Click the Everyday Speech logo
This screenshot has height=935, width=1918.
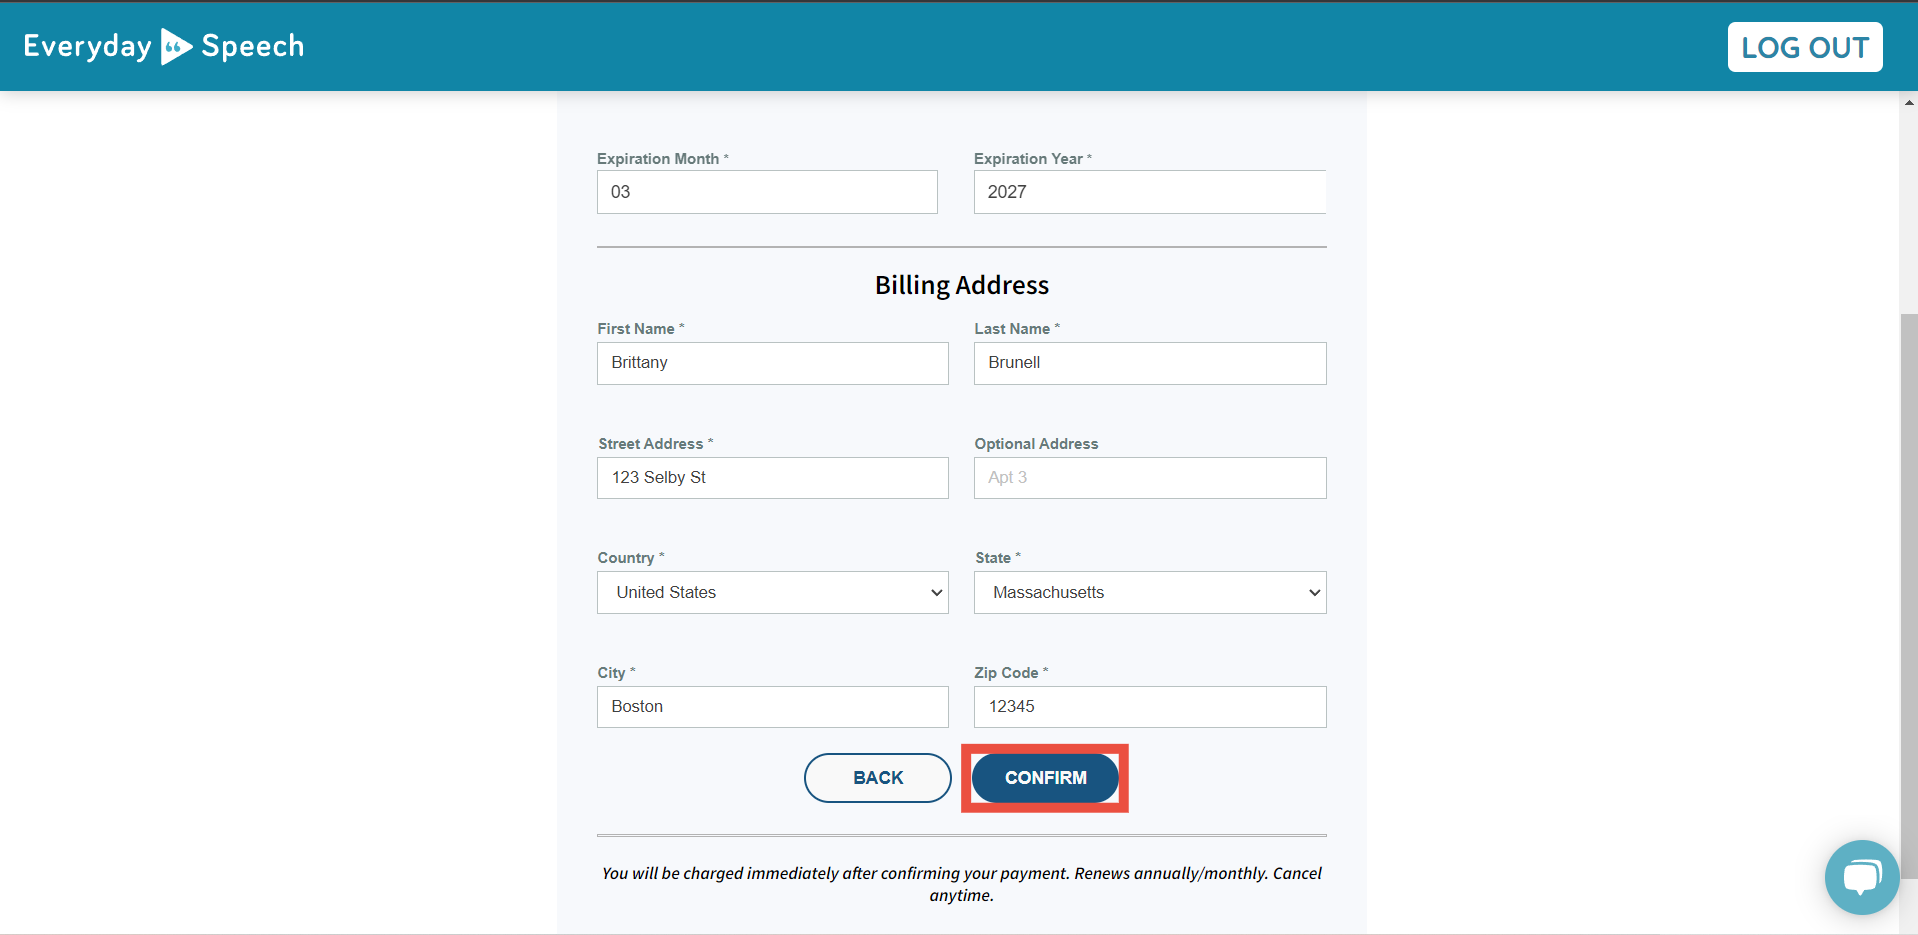pyautogui.click(x=164, y=46)
